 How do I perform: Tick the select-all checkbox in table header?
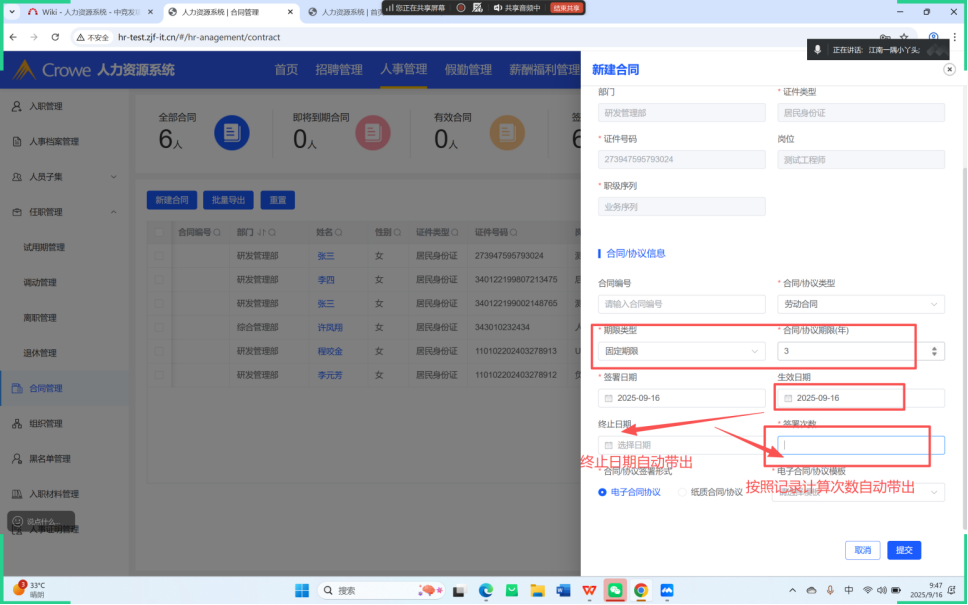[x=159, y=233]
